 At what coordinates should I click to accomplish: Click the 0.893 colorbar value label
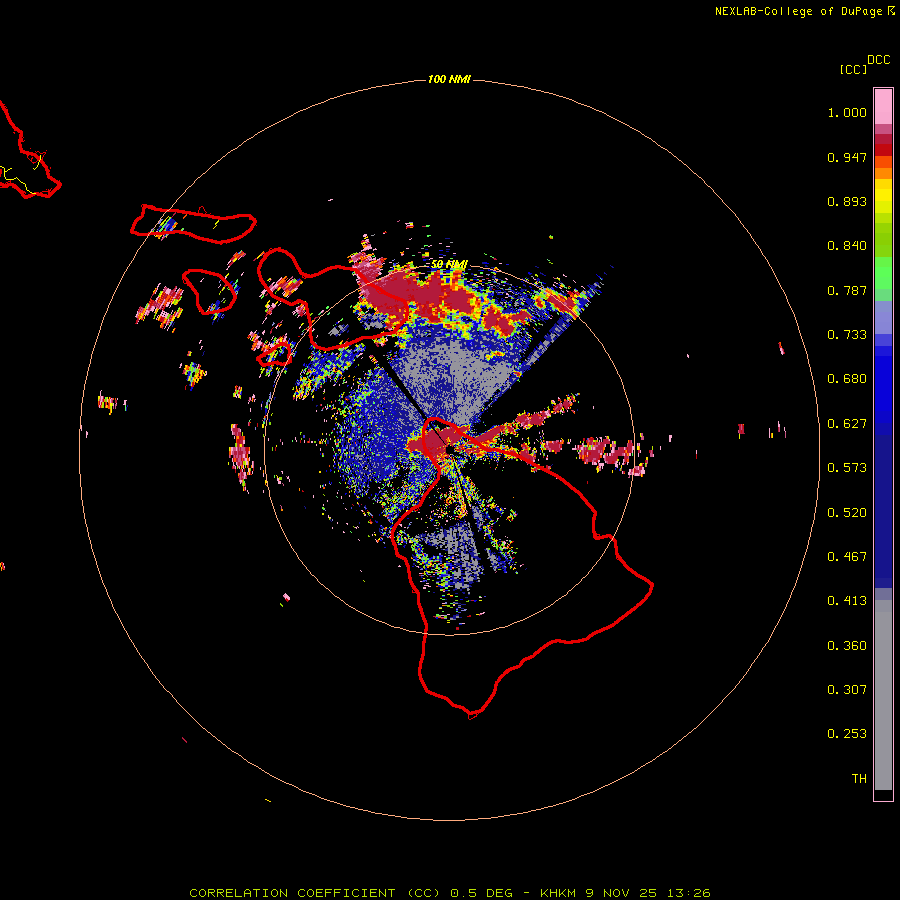coord(847,201)
